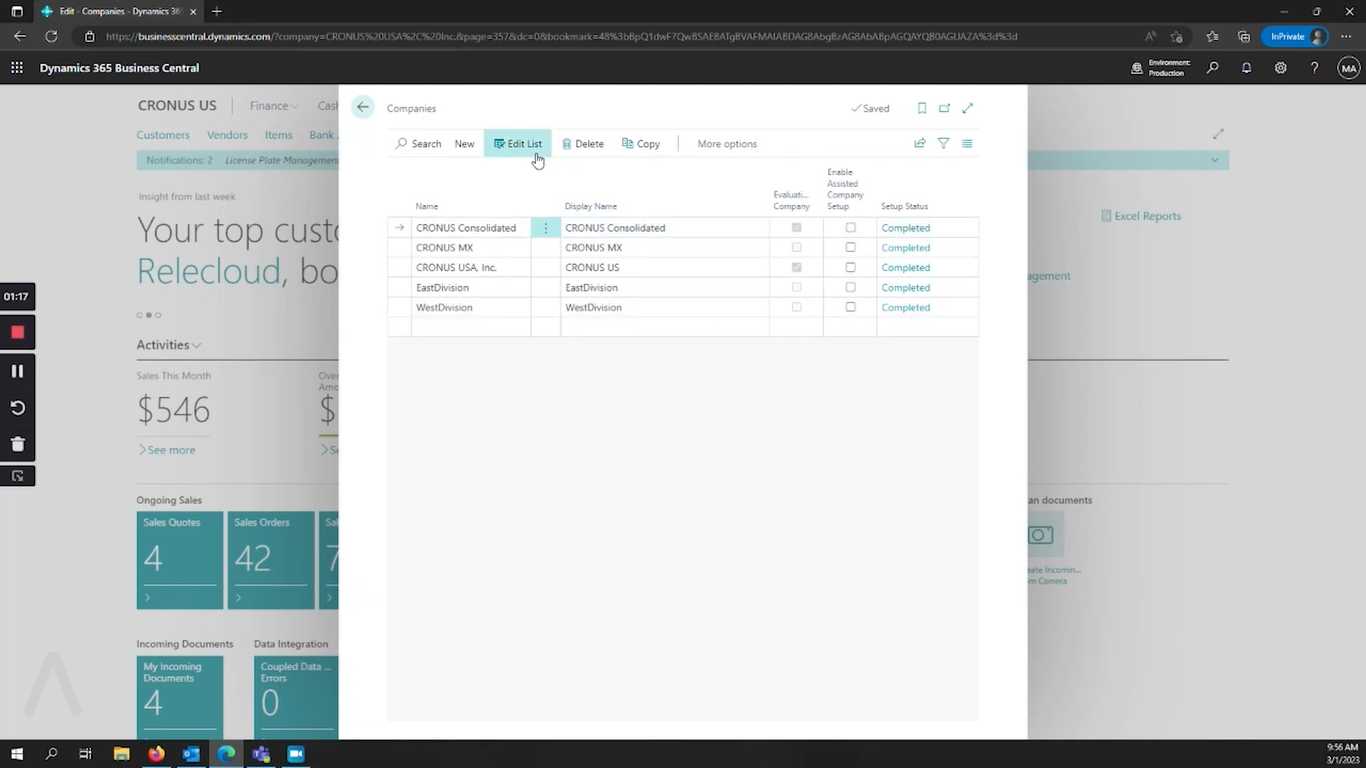Click WestDivision in Display Name column

[x=593, y=308]
